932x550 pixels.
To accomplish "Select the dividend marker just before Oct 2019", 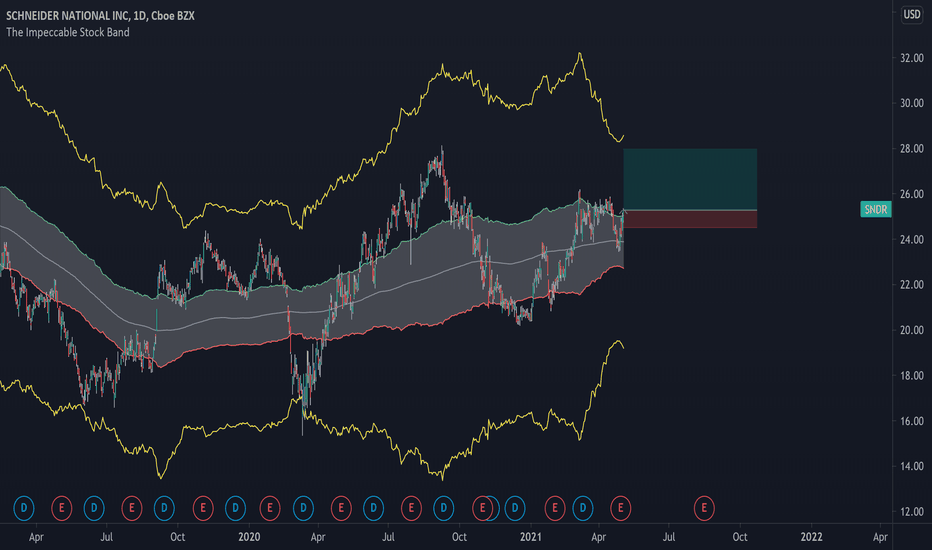I will pos(164,508).
